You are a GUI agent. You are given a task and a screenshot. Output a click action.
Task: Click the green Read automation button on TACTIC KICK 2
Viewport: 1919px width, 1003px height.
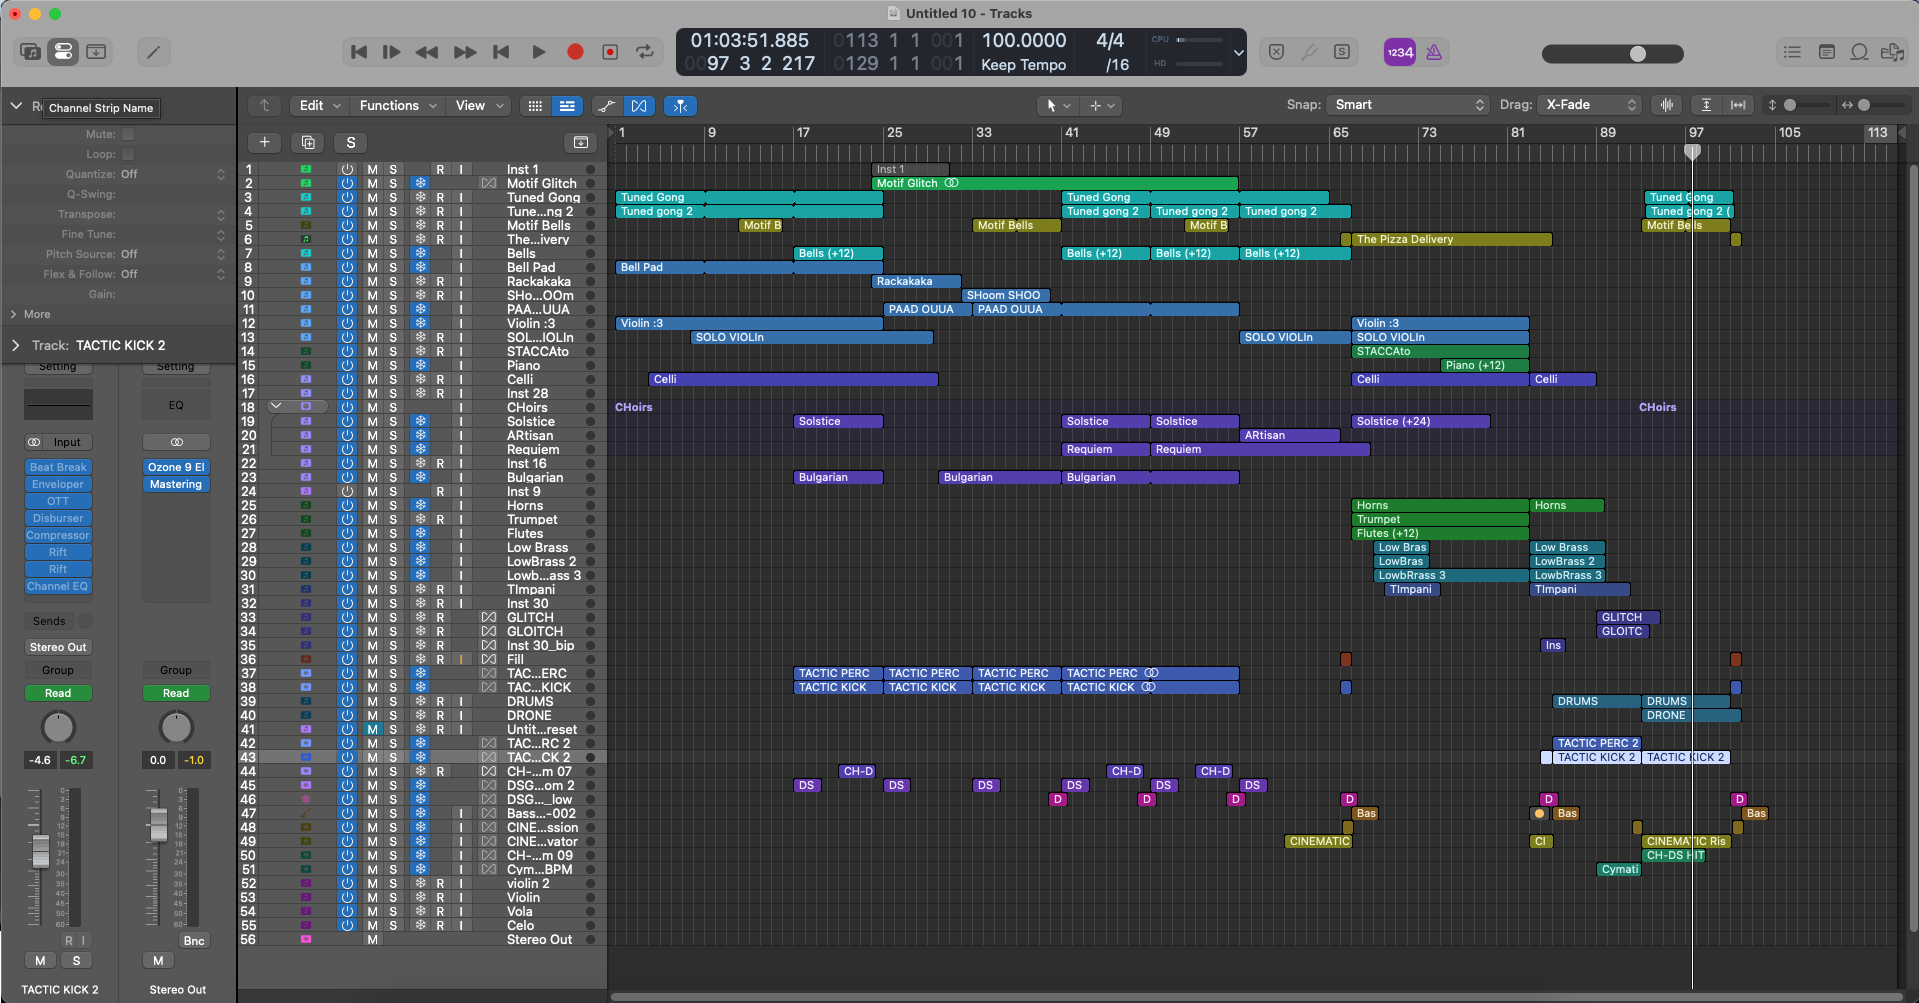click(58, 693)
